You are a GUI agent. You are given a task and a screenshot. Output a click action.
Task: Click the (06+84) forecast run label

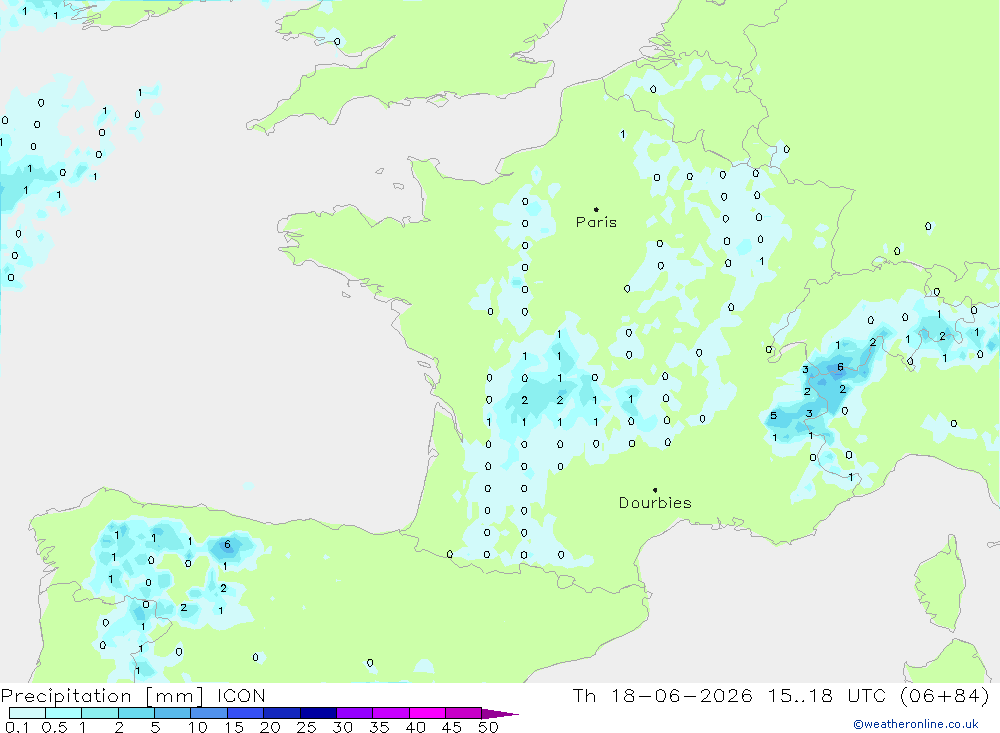[x=945, y=696]
